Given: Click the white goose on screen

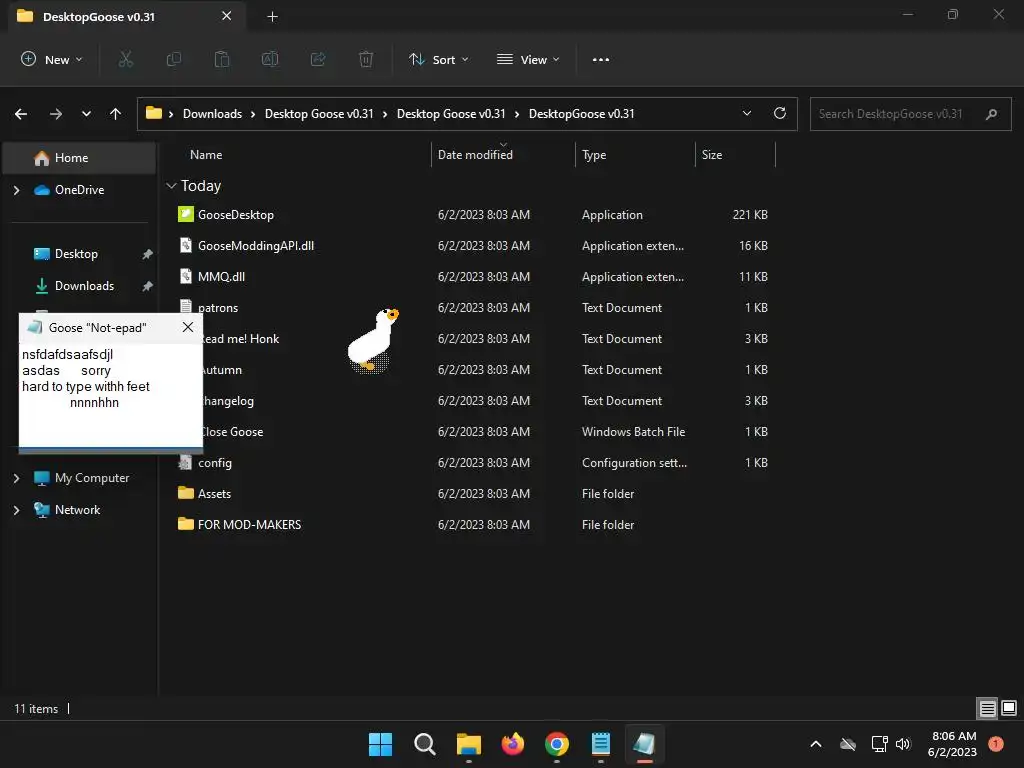Looking at the screenshot, I should point(371,341).
